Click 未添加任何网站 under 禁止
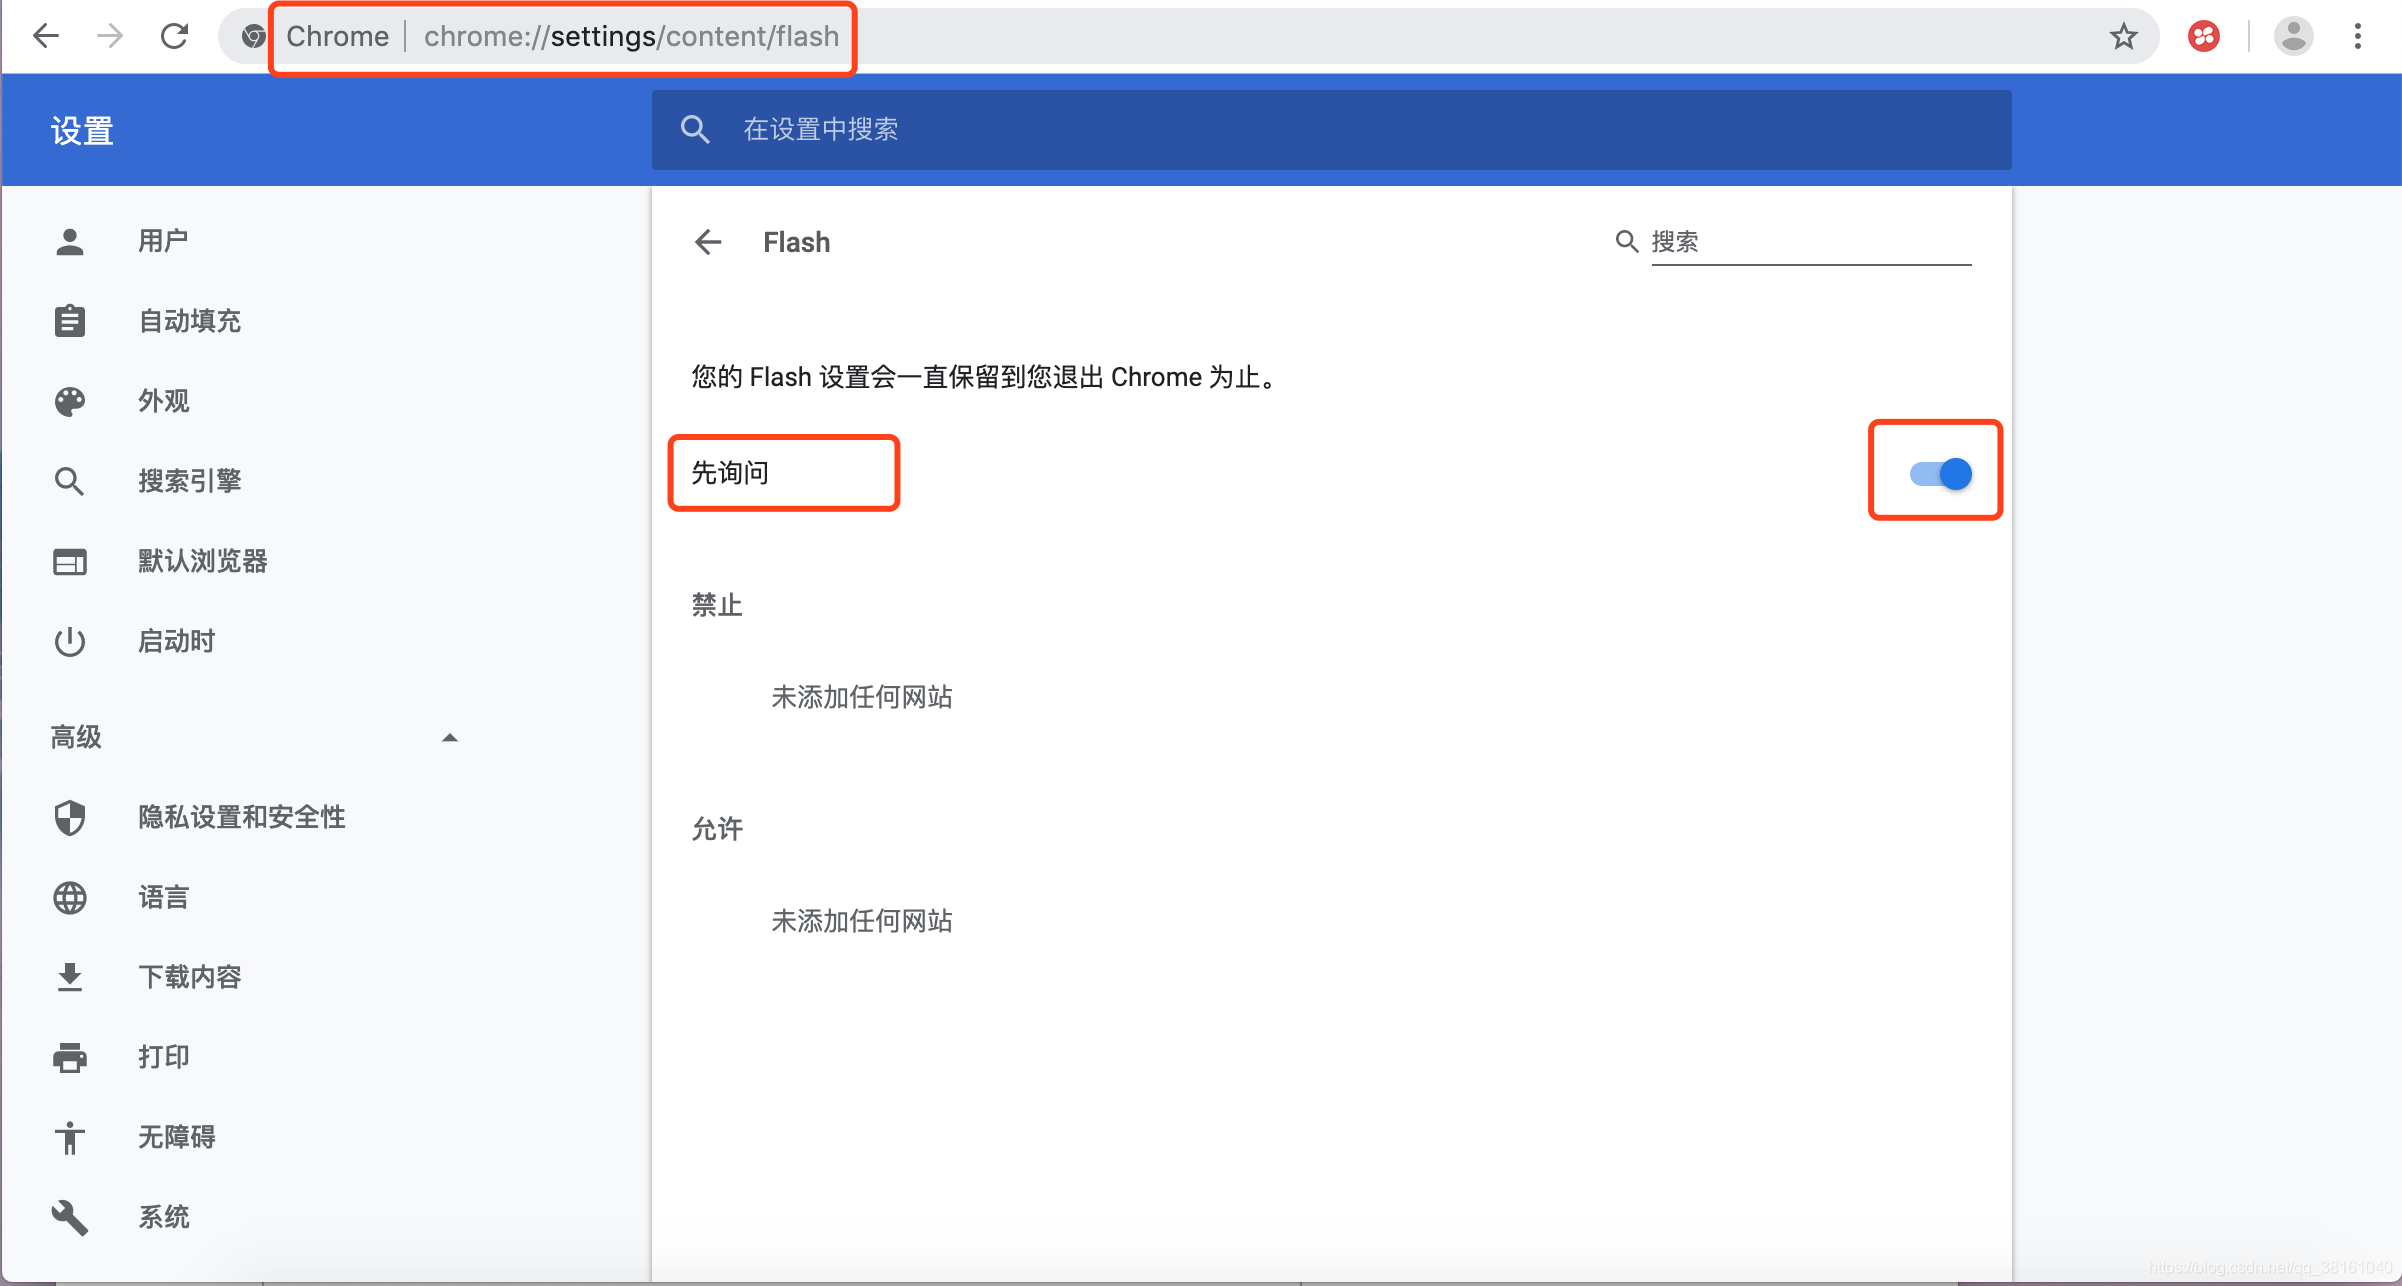Image resolution: width=2402 pixels, height=1286 pixels. [x=862, y=697]
